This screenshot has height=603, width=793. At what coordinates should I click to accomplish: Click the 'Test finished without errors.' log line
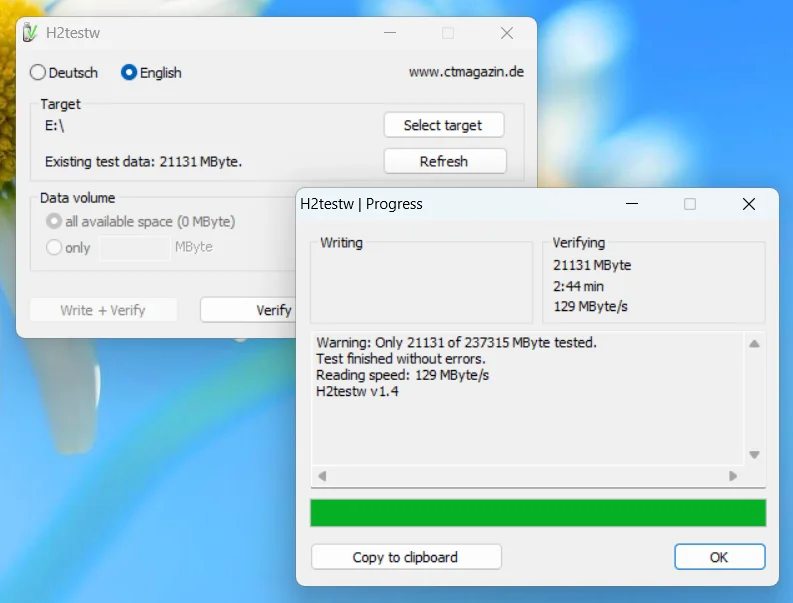tap(401, 359)
